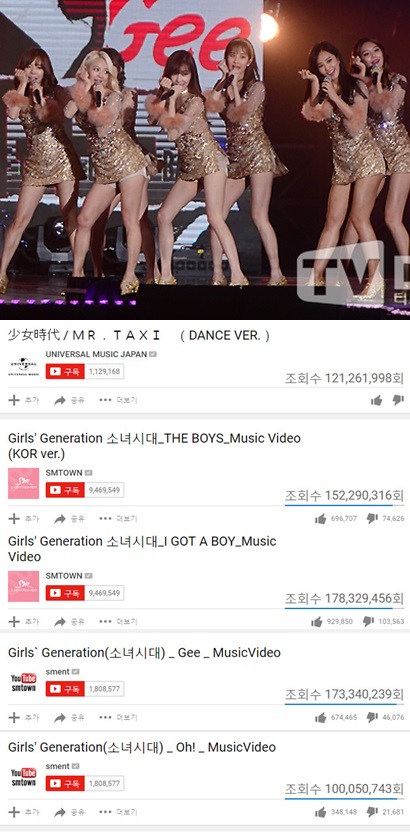Subscribe to sment under the Oh! video
410x835 pixels.
(65, 783)
